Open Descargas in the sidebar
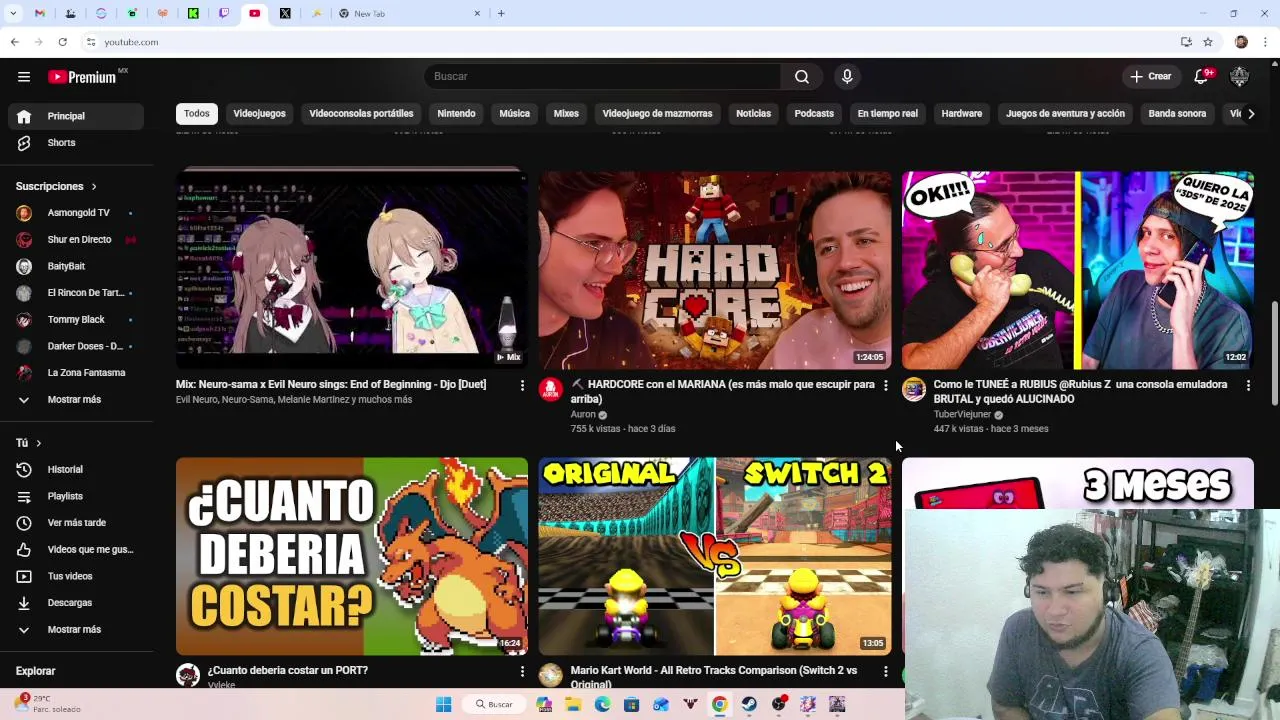This screenshot has width=1280, height=720. (76, 603)
